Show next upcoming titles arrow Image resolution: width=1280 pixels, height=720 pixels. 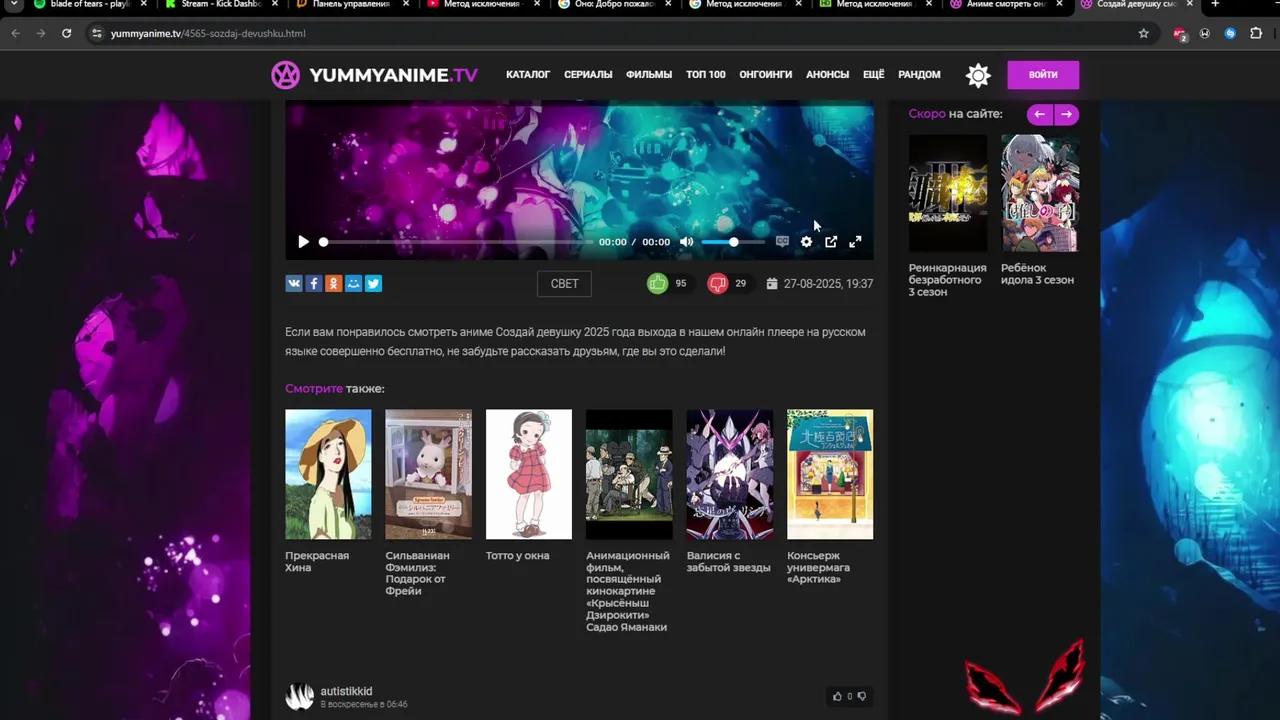tap(1066, 114)
